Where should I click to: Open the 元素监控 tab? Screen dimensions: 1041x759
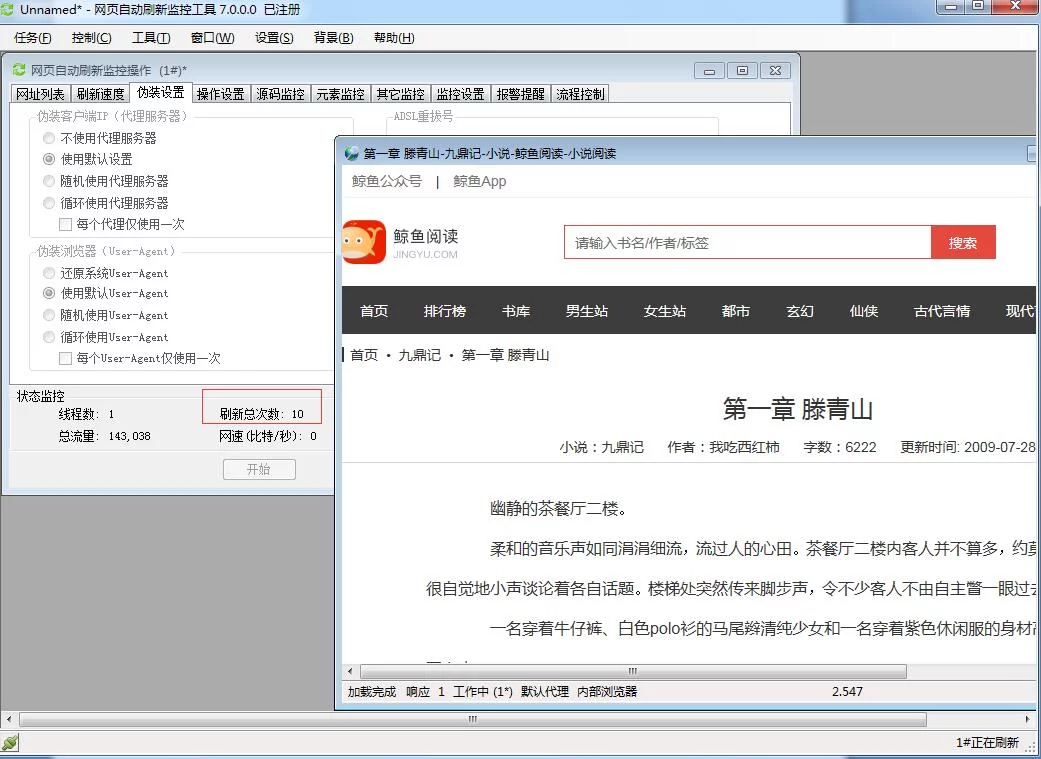pyautogui.click(x=340, y=94)
